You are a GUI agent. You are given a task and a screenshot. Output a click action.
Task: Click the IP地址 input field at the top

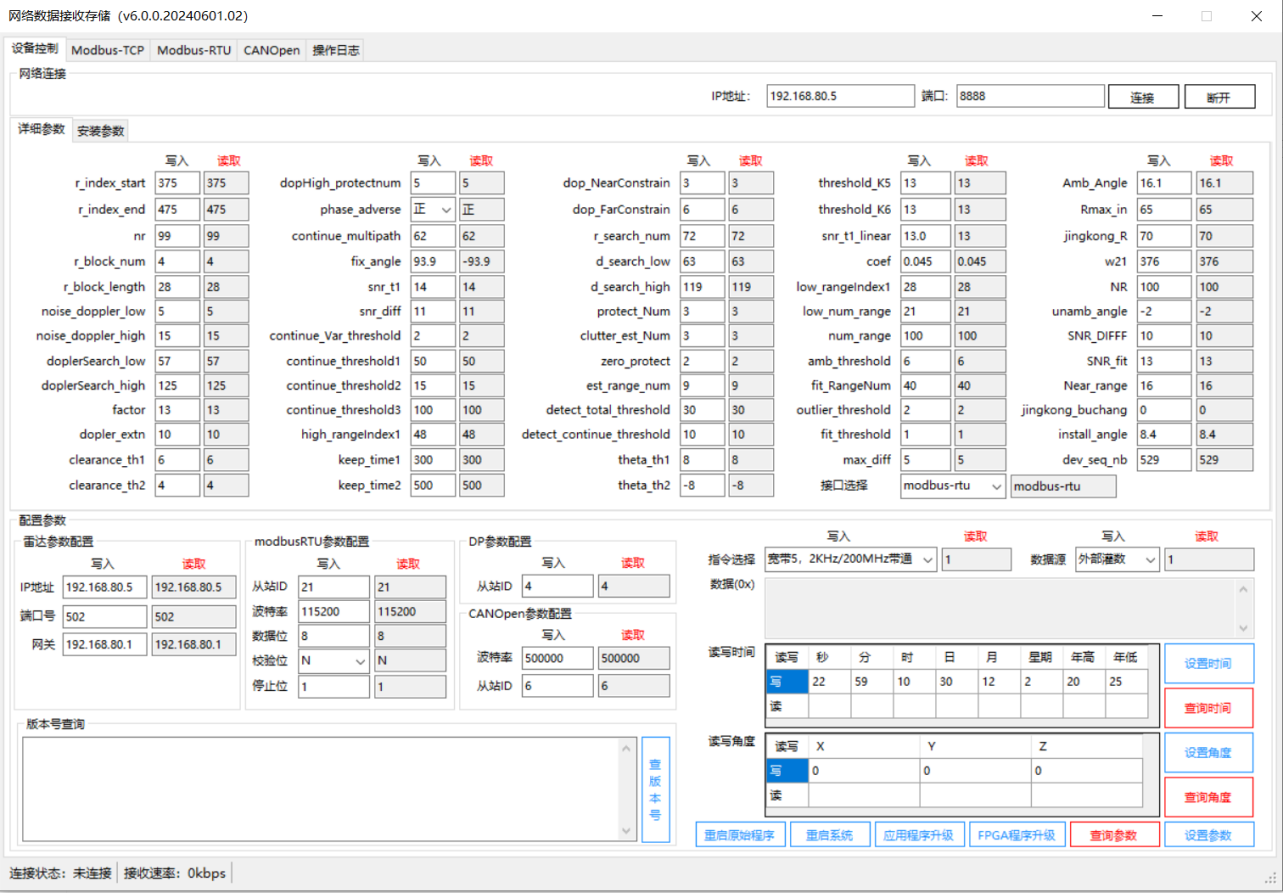click(839, 96)
